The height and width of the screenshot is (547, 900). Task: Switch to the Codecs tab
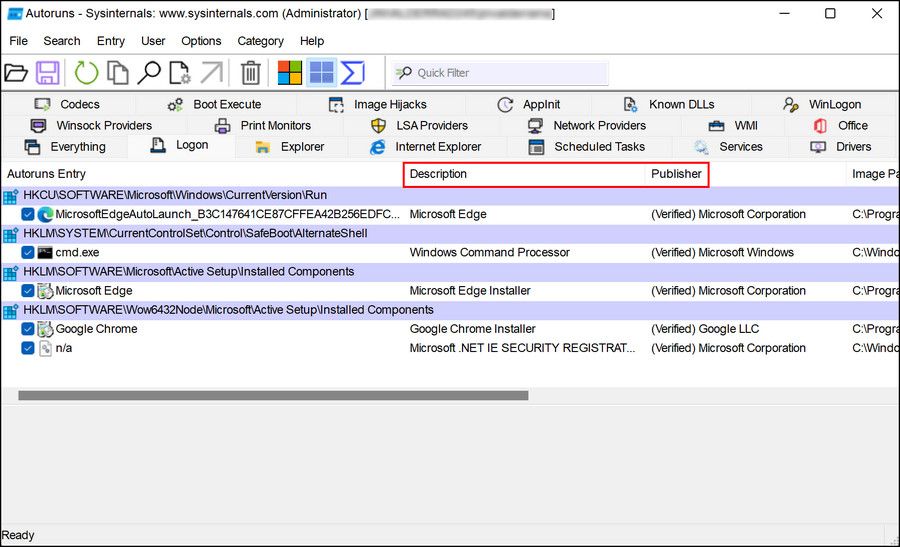pyautogui.click(x=67, y=104)
